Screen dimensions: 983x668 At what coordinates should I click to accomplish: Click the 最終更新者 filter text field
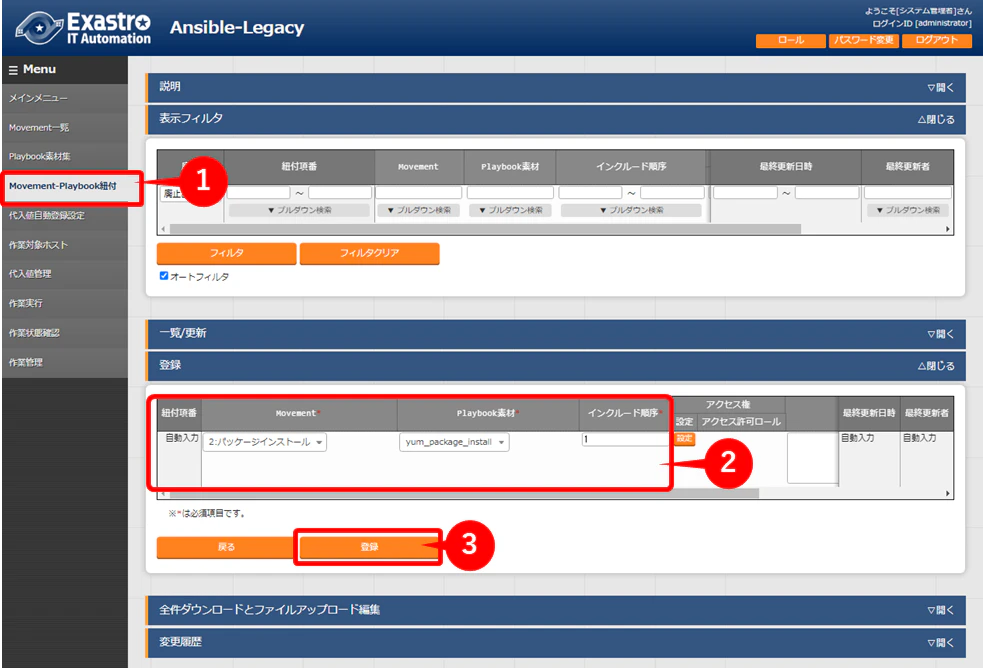[x=908, y=192]
